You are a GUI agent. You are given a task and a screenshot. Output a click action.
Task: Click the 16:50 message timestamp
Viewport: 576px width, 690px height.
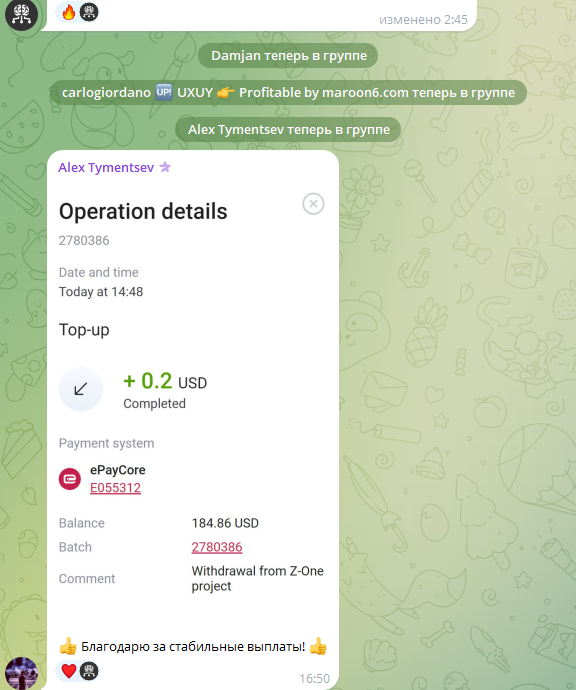315,679
